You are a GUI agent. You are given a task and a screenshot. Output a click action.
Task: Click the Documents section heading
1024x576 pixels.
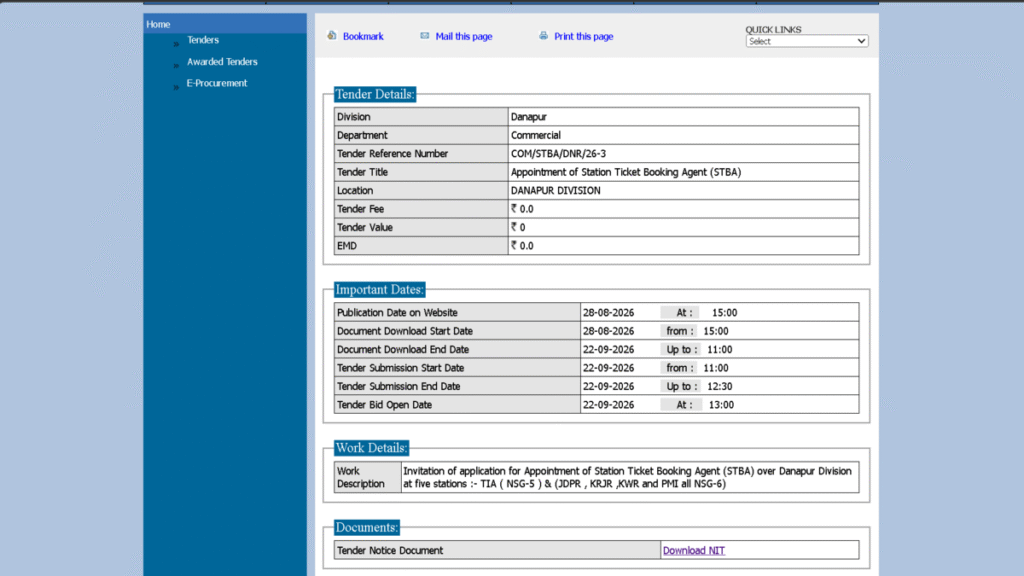coord(366,527)
